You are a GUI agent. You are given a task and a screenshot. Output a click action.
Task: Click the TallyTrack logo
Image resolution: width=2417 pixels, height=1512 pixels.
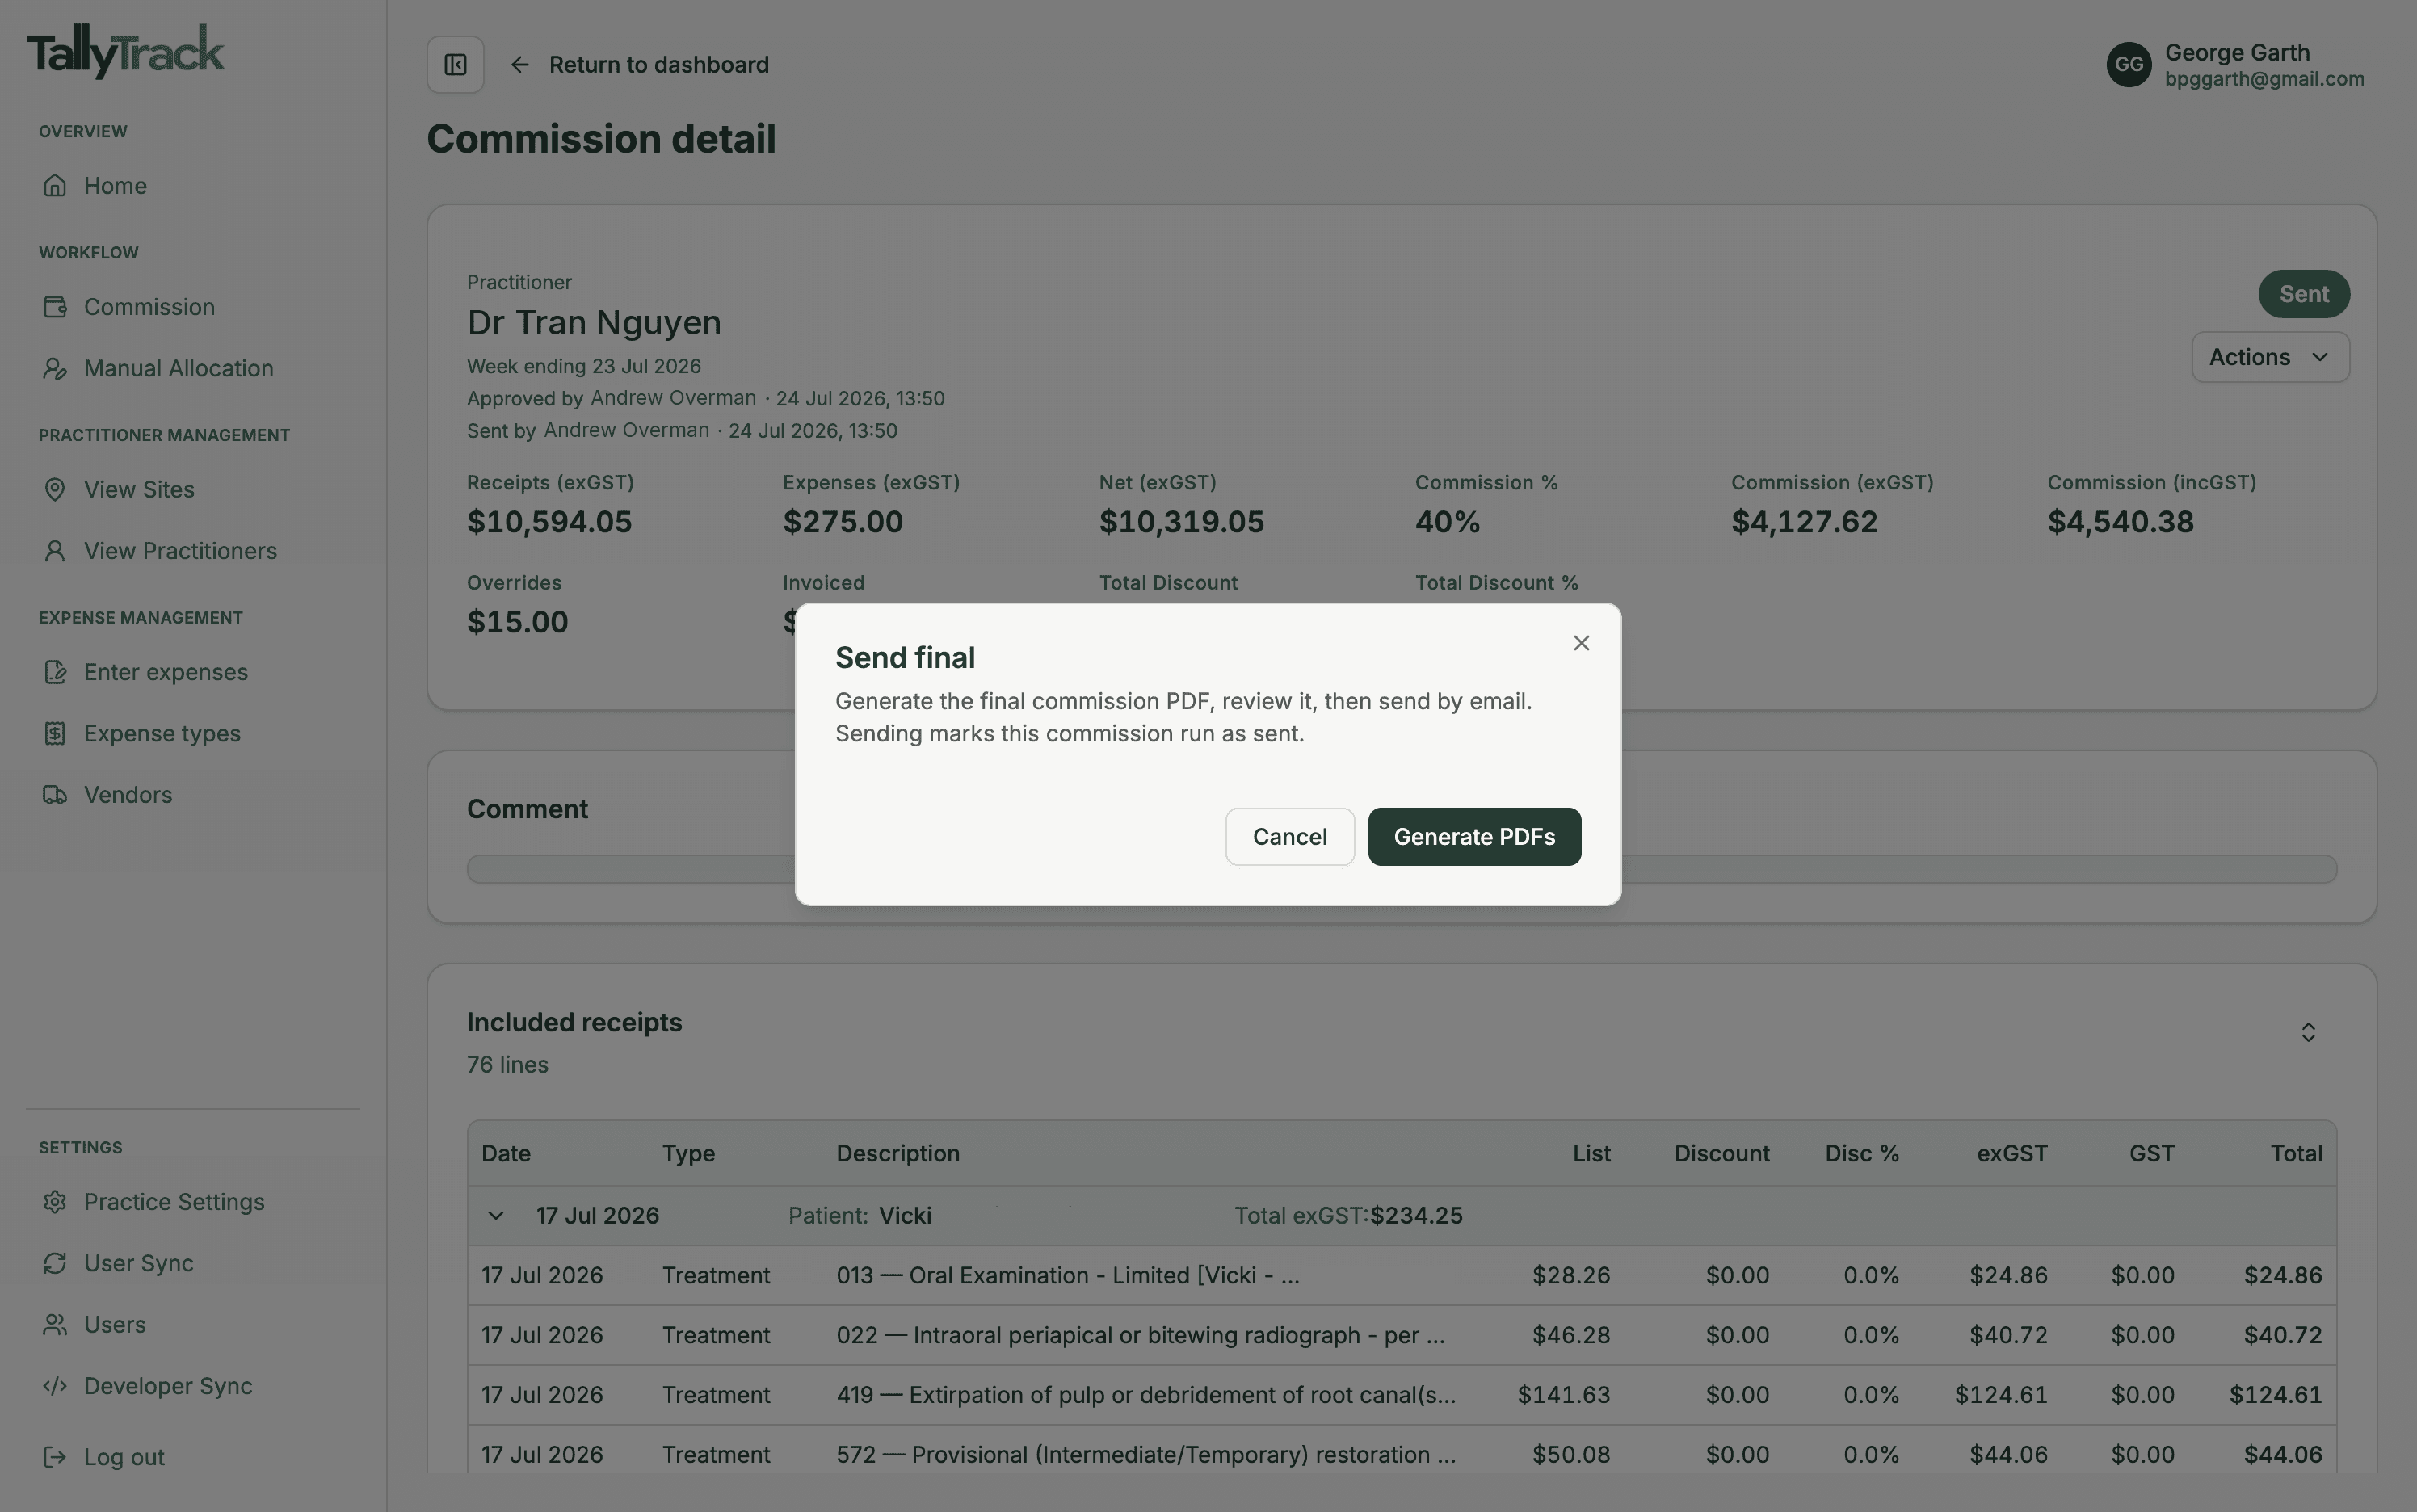126,51
